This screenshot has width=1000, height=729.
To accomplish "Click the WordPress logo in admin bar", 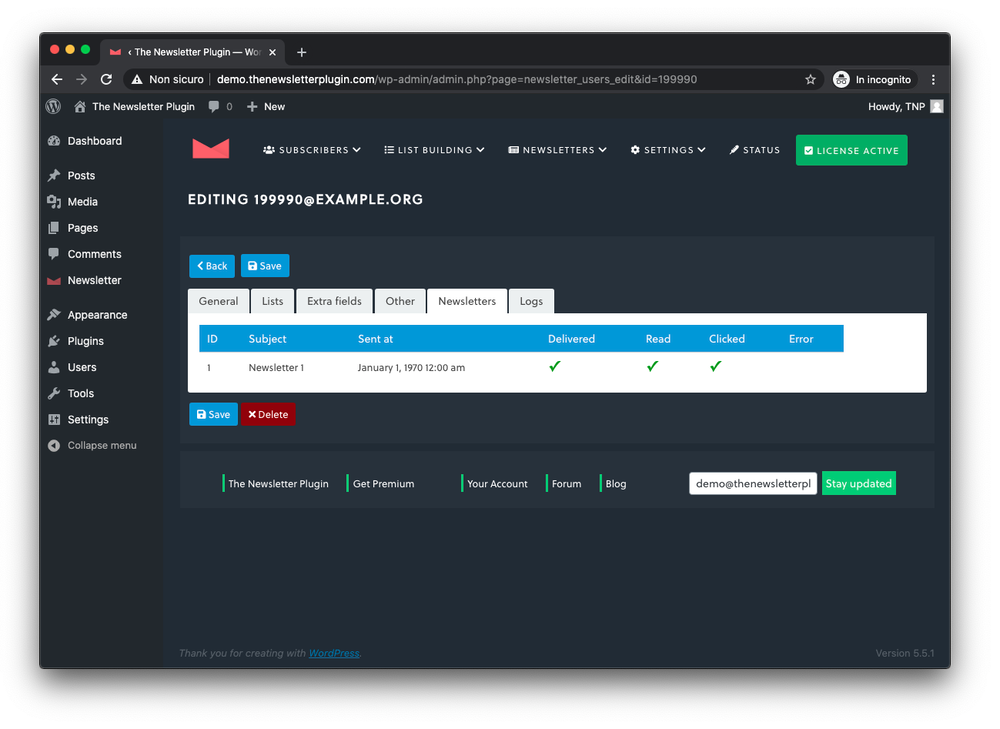I will click(x=54, y=107).
